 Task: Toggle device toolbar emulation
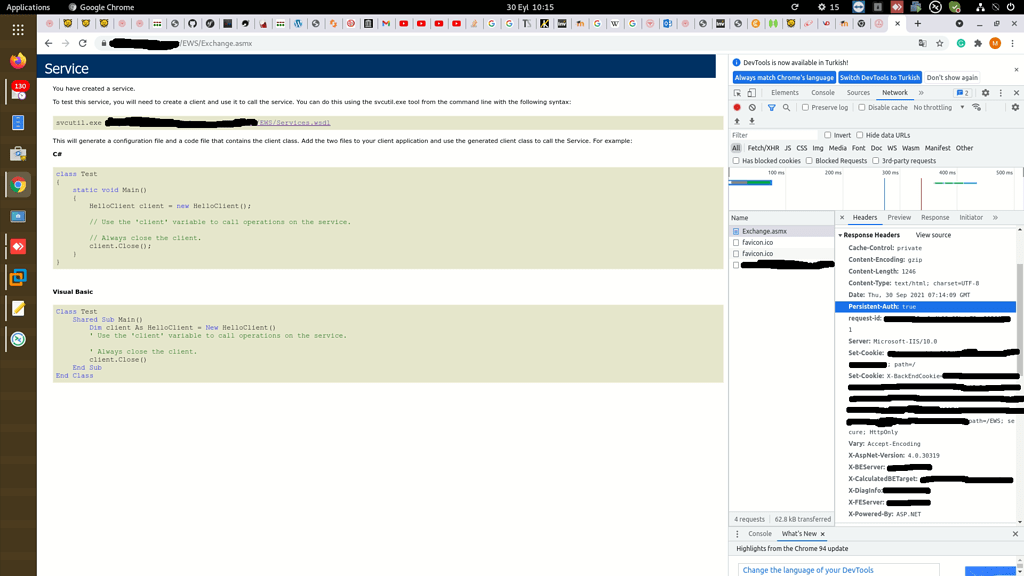point(752,93)
